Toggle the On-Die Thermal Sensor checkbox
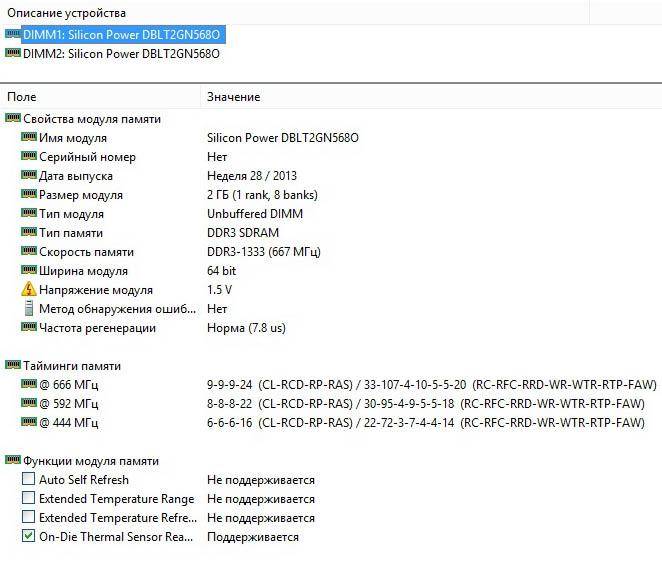662x565 pixels. [x=29, y=537]
